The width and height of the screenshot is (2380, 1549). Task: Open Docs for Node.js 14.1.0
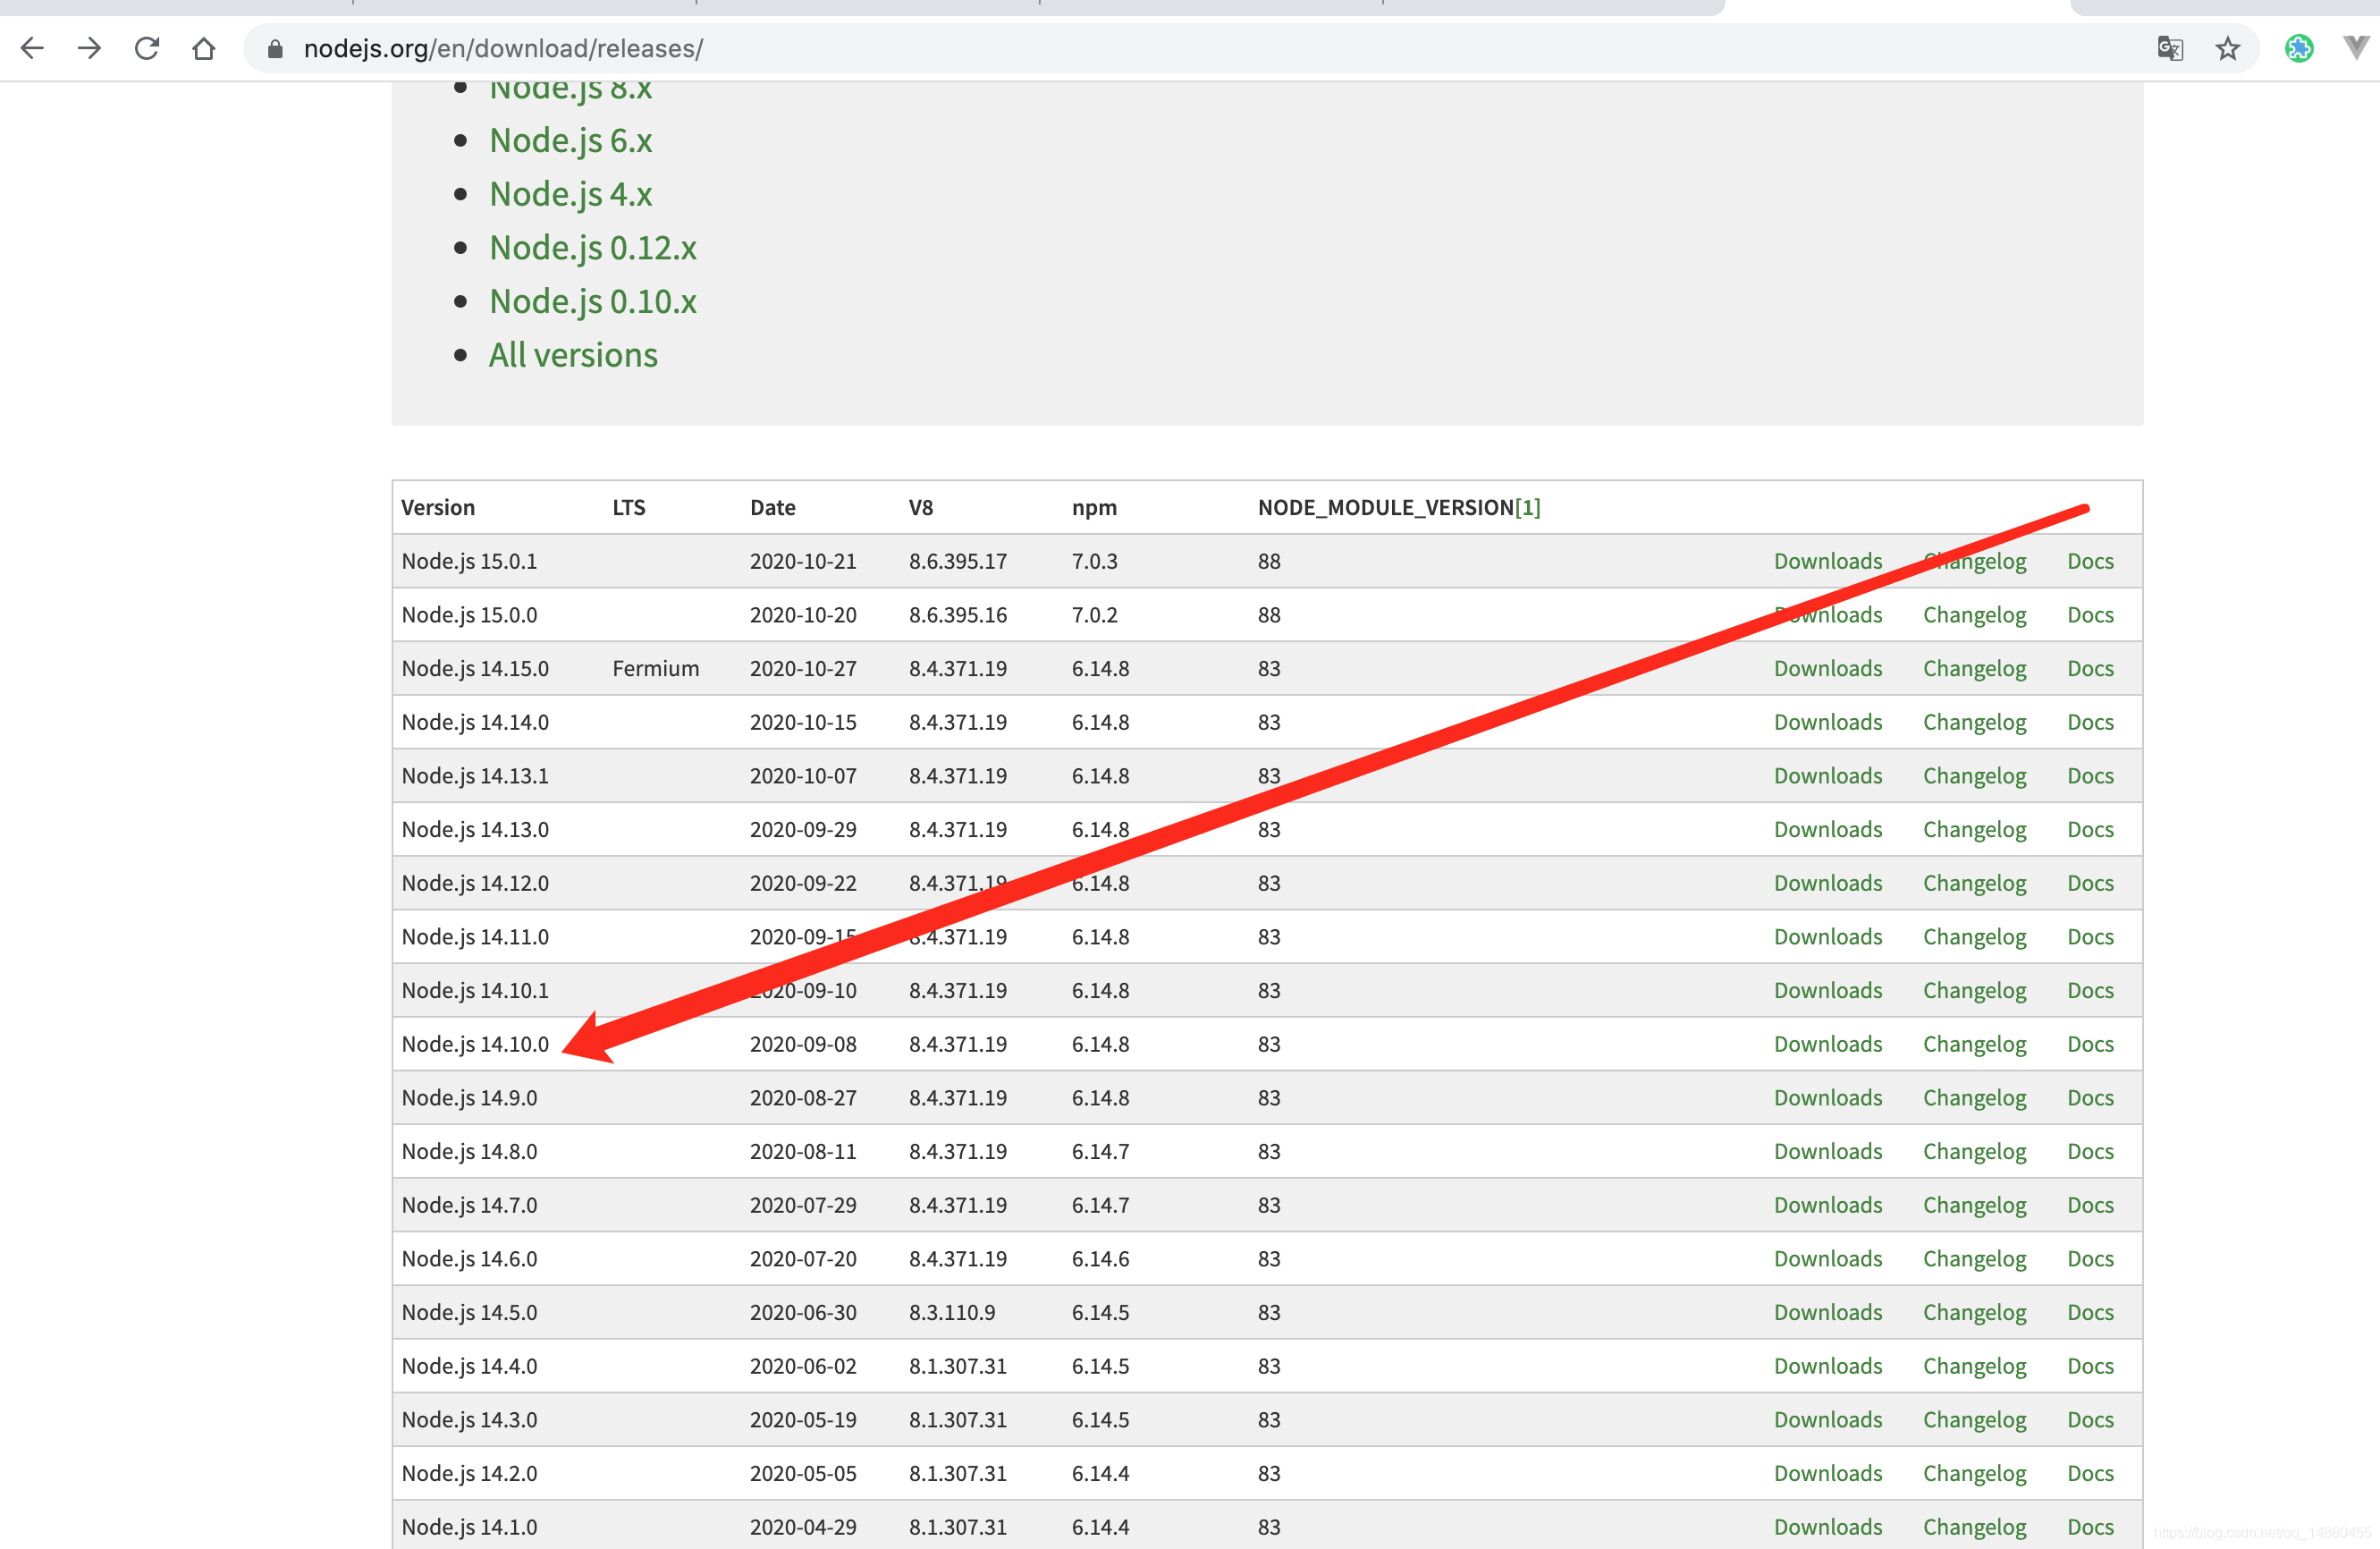(2090, 1527)
